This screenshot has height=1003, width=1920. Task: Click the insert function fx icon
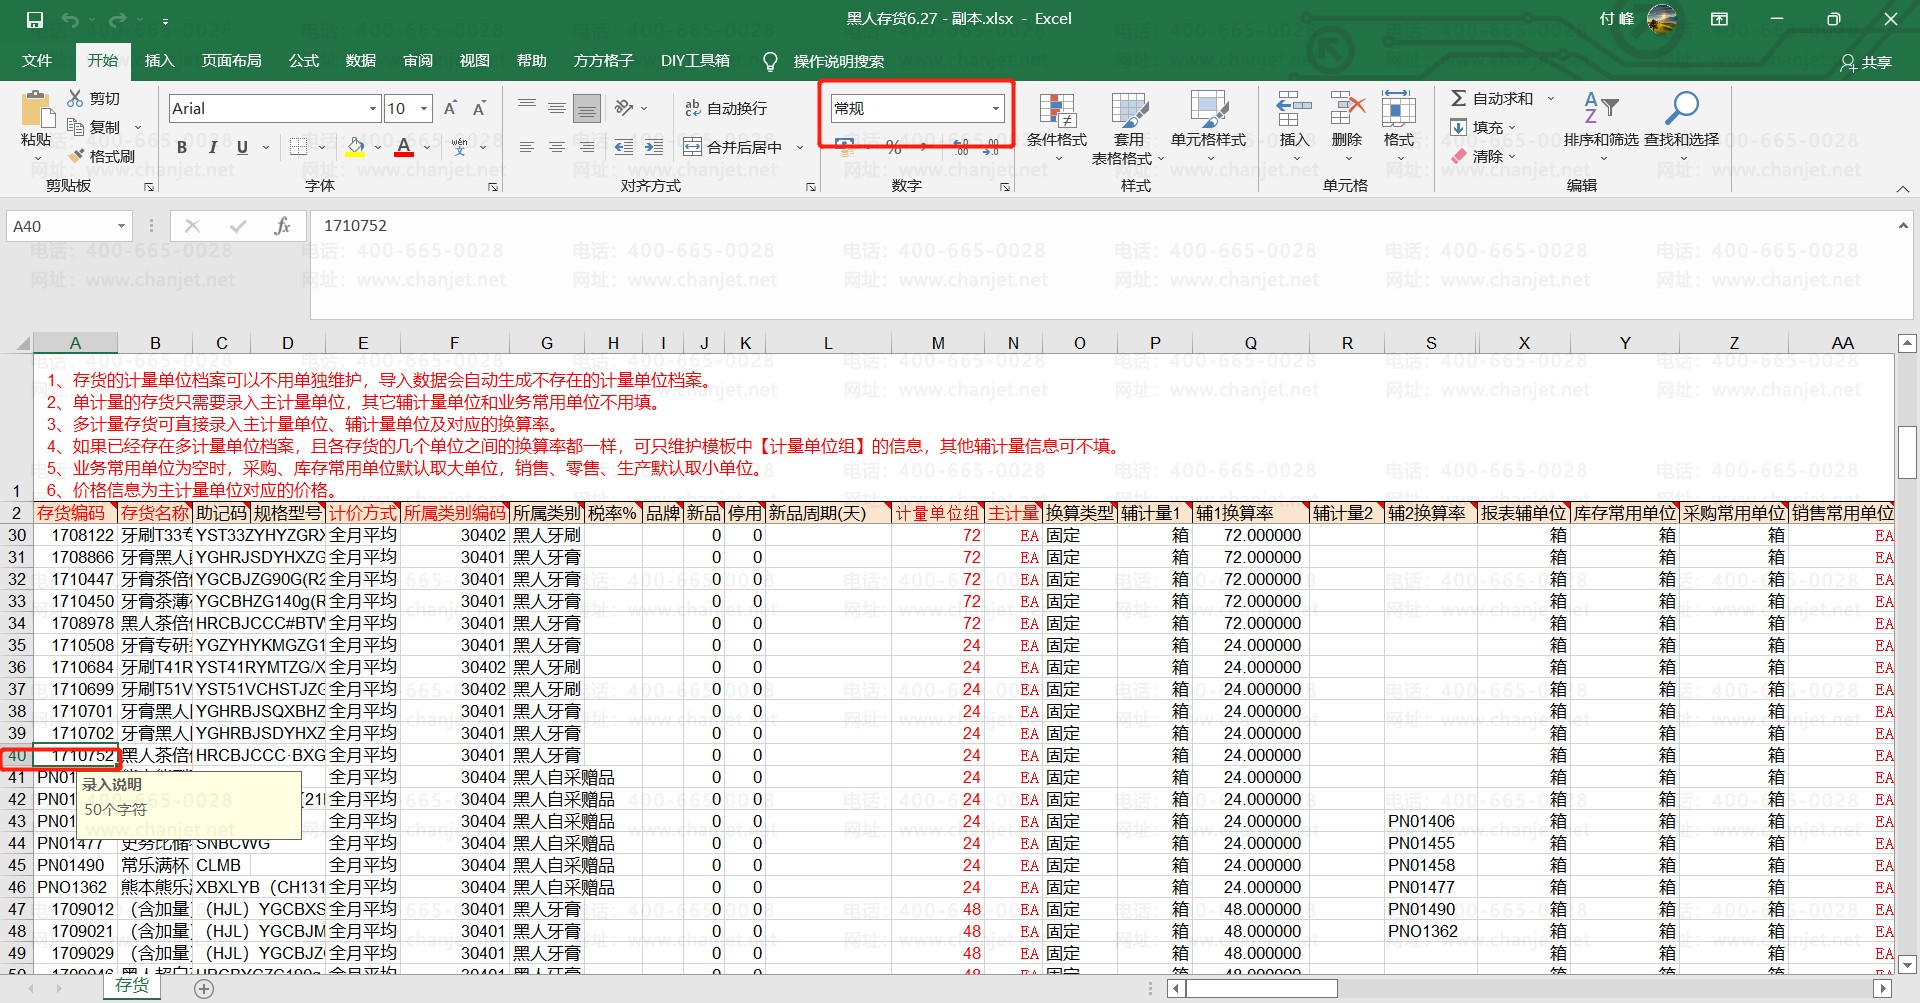click(283, 227)
